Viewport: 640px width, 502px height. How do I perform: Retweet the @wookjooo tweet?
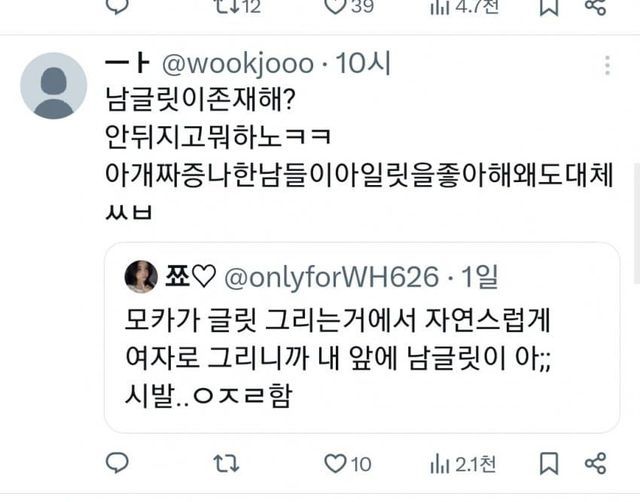[x=226, y=464]
